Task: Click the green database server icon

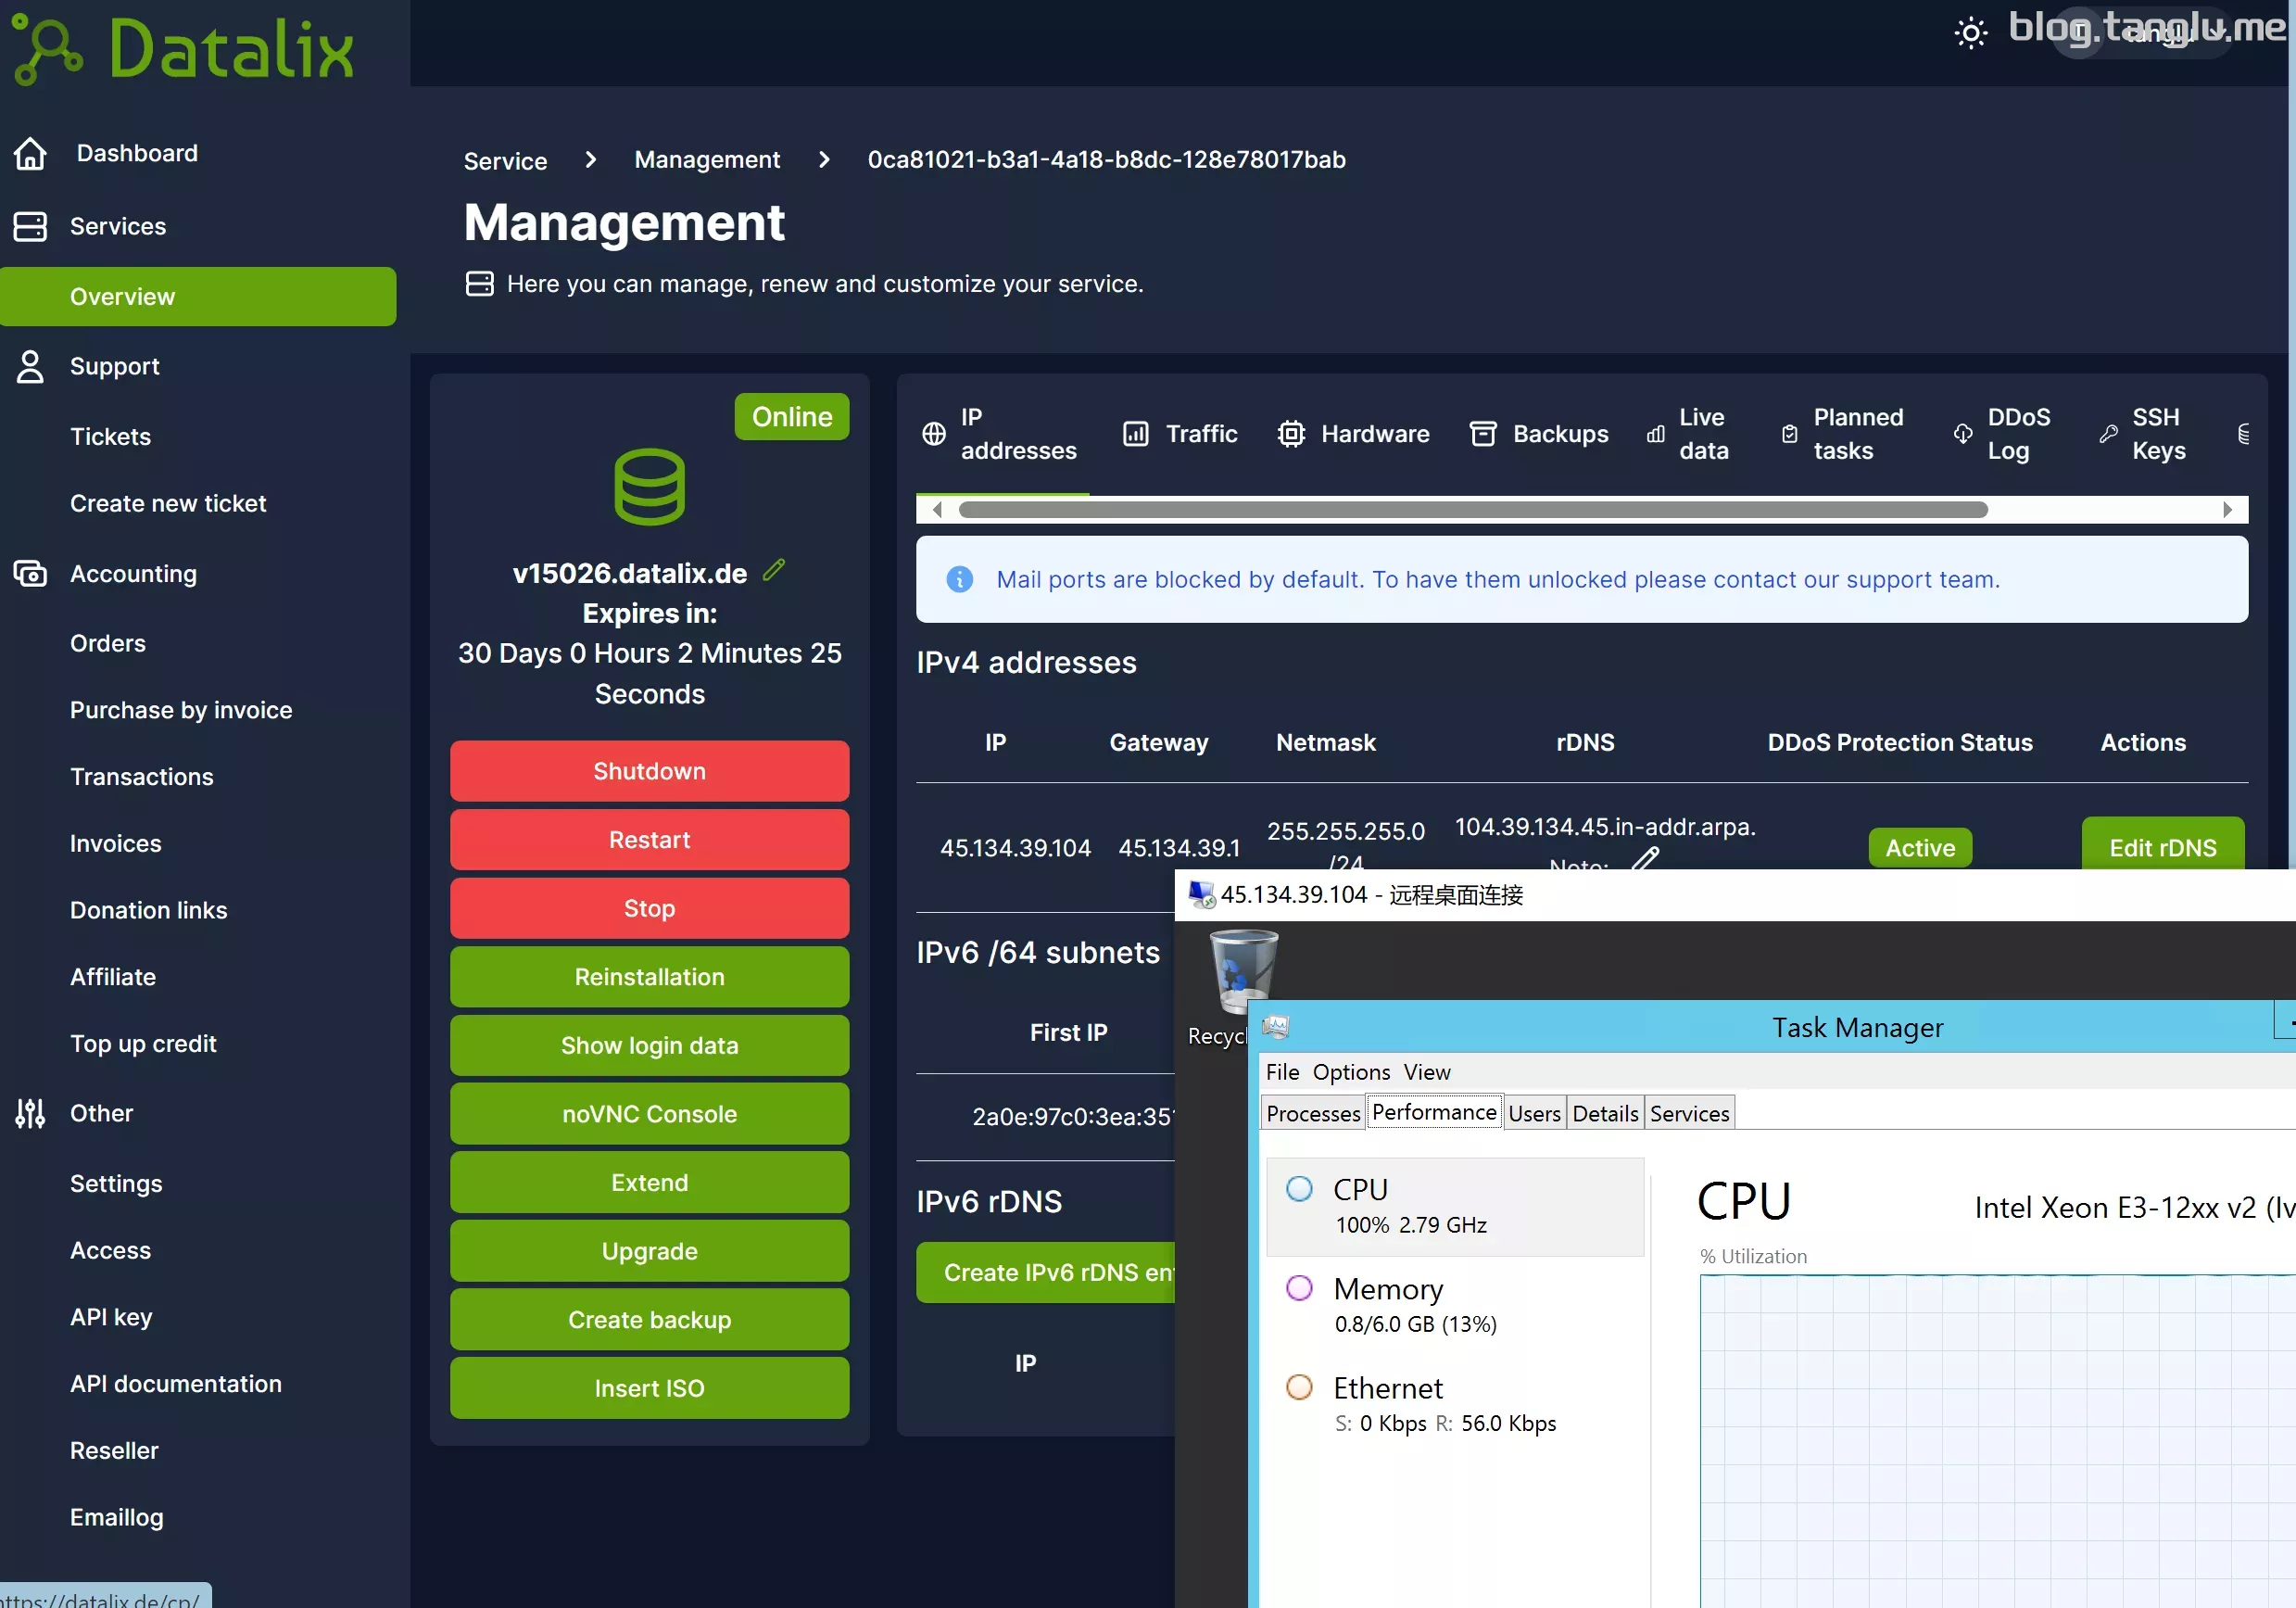Action: (649, 487)
